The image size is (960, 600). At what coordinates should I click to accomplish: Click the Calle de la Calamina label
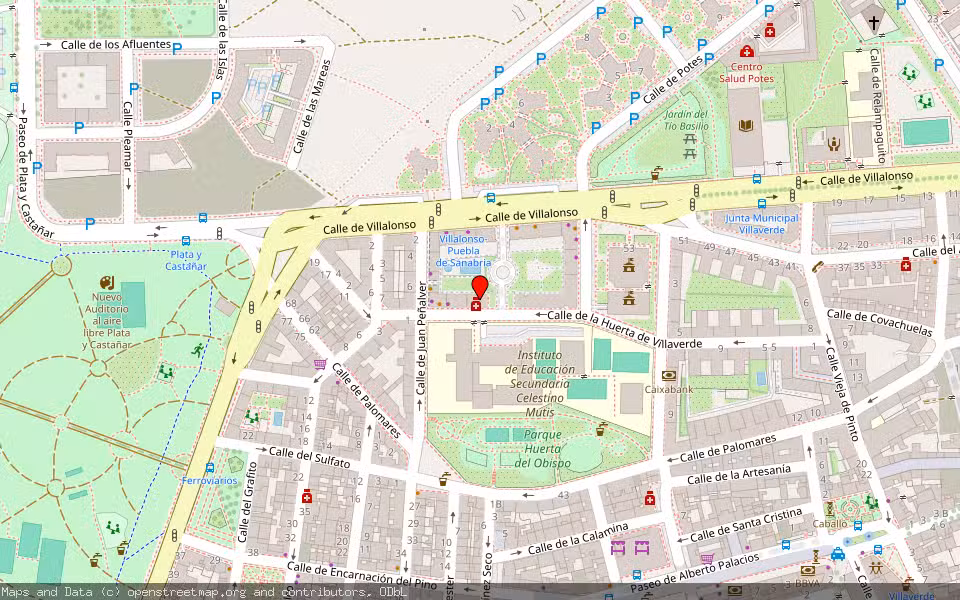[x=578, y=539]
